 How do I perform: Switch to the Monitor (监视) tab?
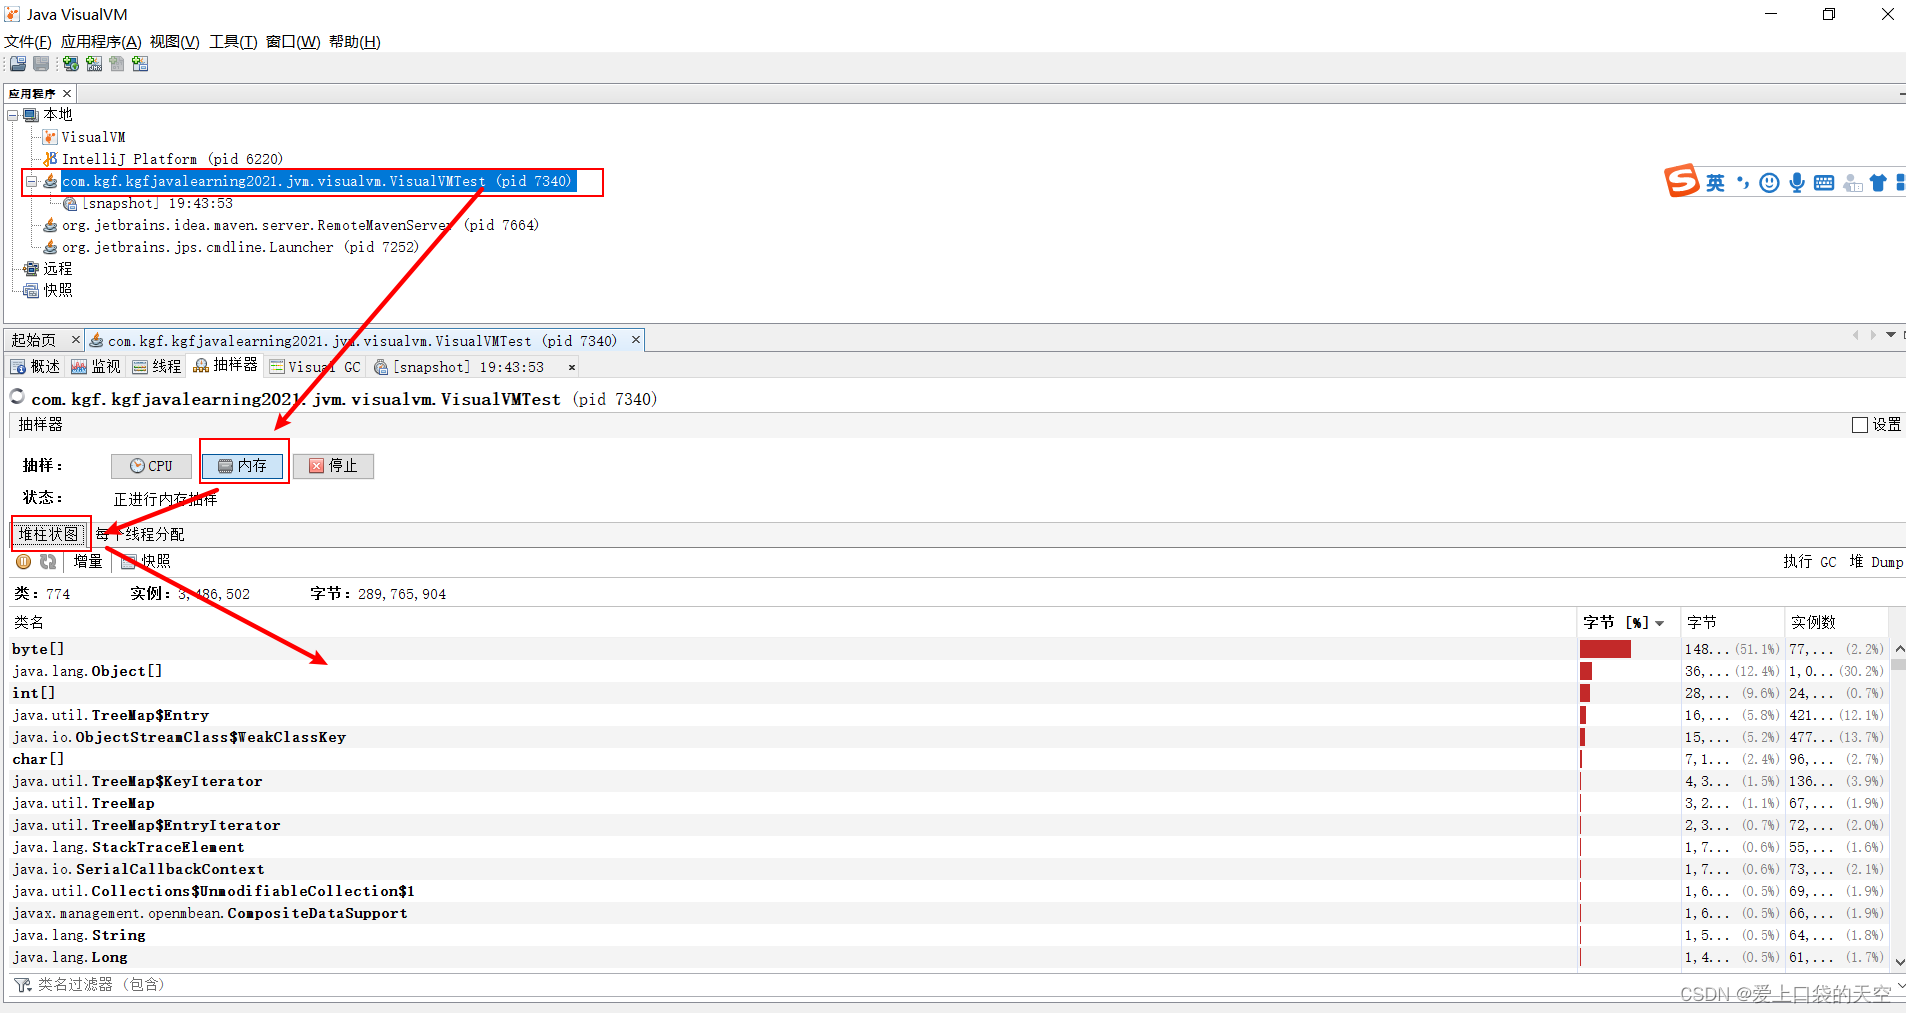tap(96, 367)
